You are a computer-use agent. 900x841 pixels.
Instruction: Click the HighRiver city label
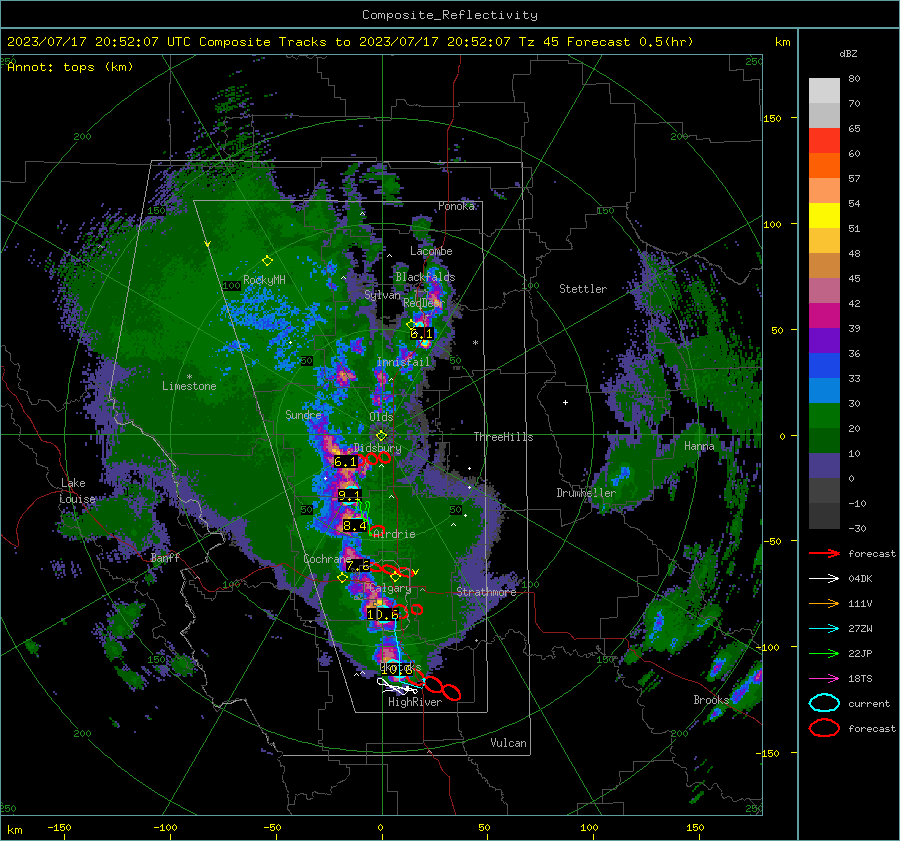coord(415,702)
